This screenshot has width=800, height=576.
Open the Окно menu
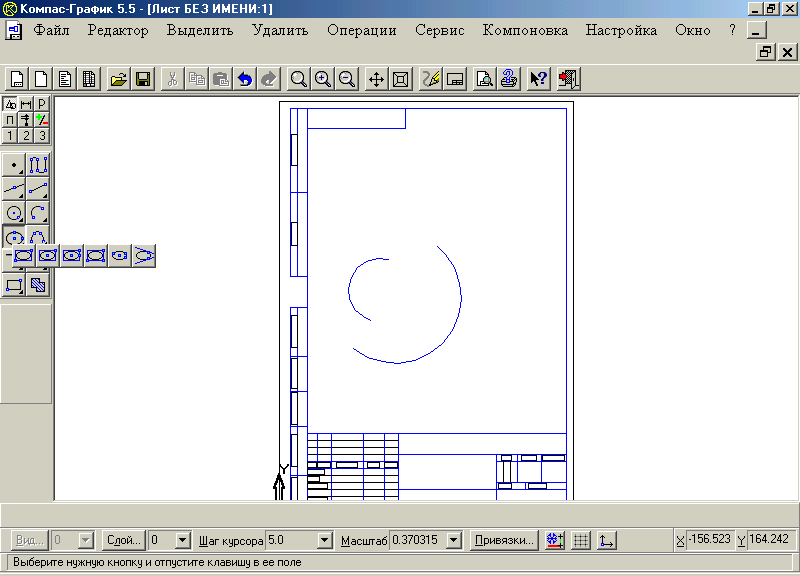(x=693, y=30)
